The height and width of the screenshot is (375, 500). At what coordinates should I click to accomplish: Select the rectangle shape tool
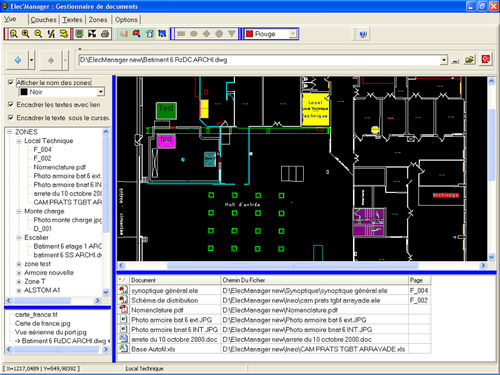point(181,34)
